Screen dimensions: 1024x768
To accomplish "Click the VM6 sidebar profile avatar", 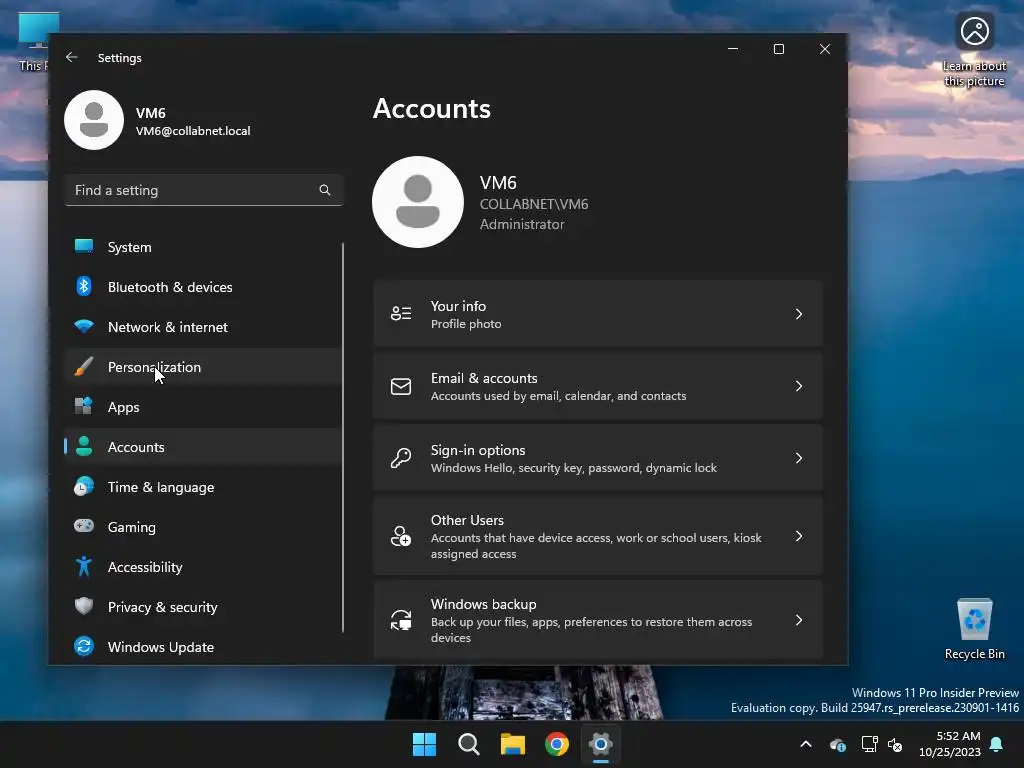I will [x=94, y=120].
